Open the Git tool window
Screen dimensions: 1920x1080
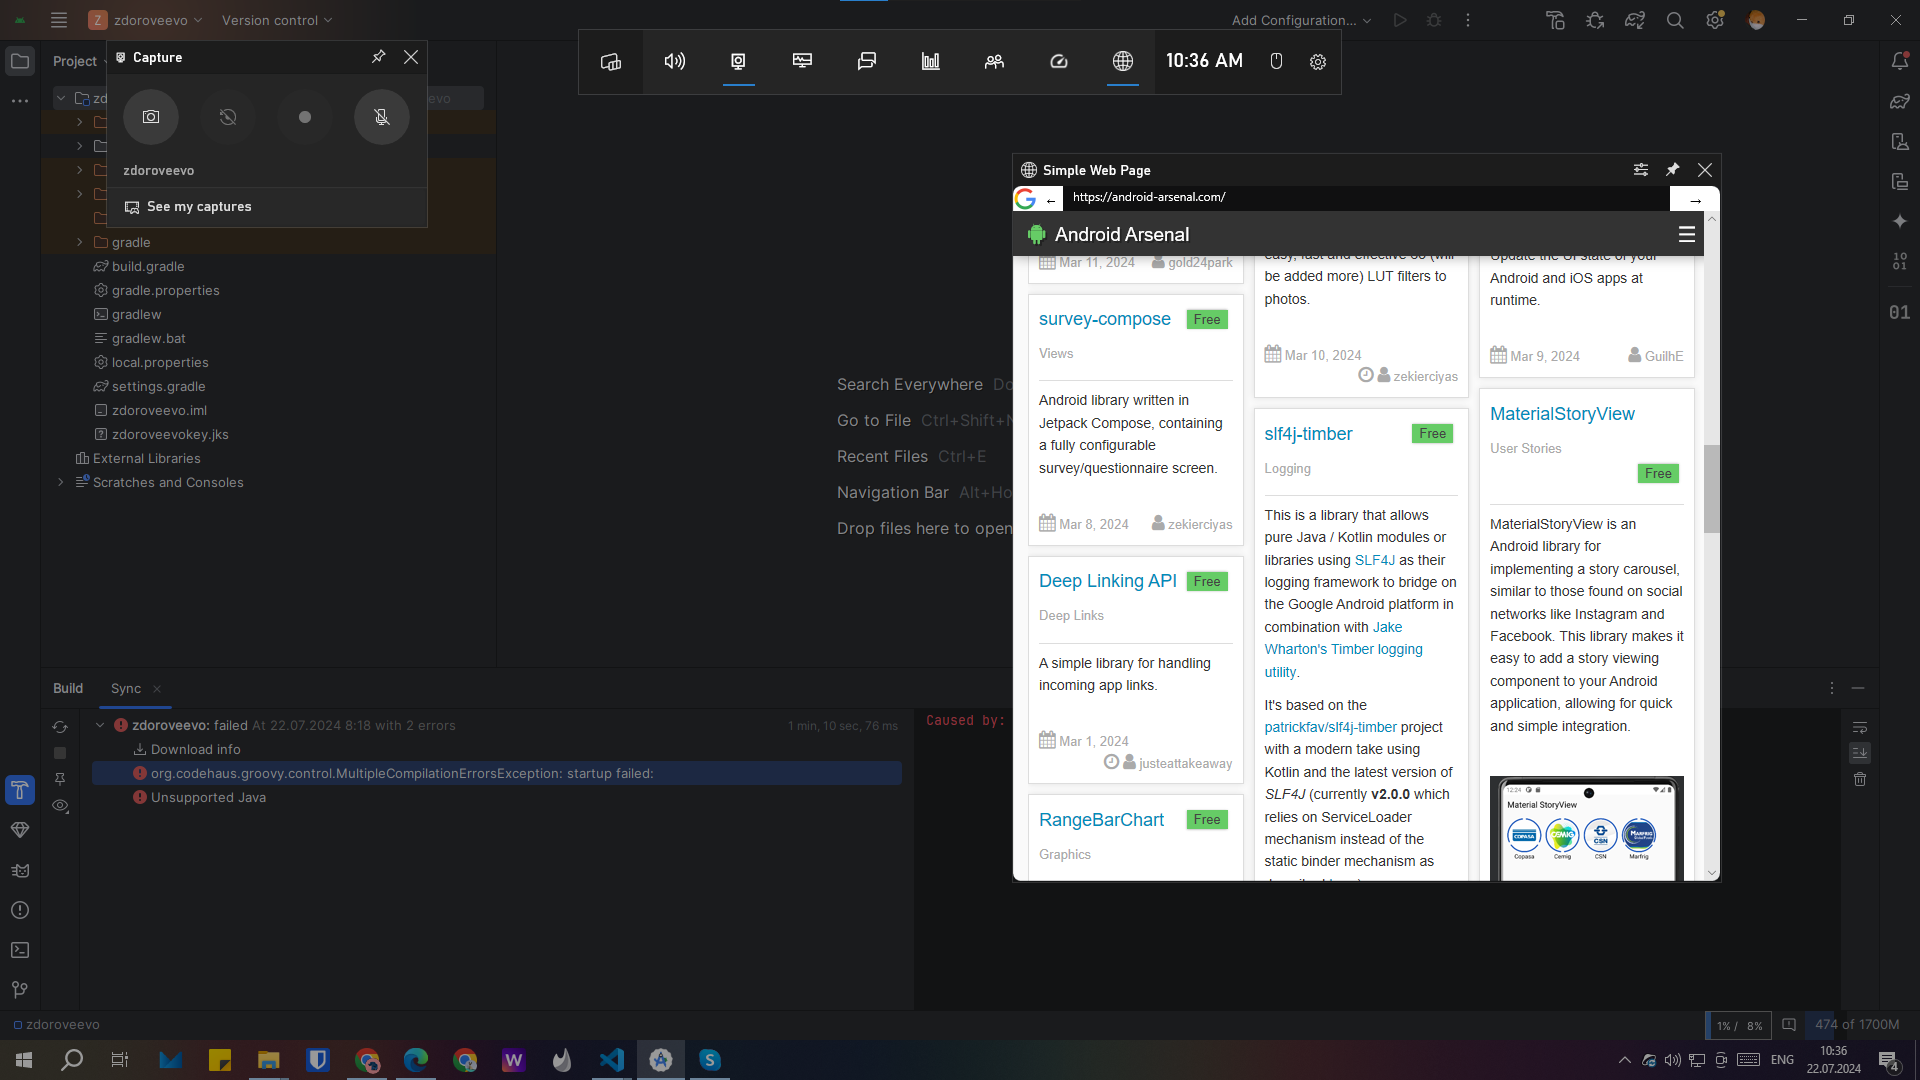[x=20, y=990]
